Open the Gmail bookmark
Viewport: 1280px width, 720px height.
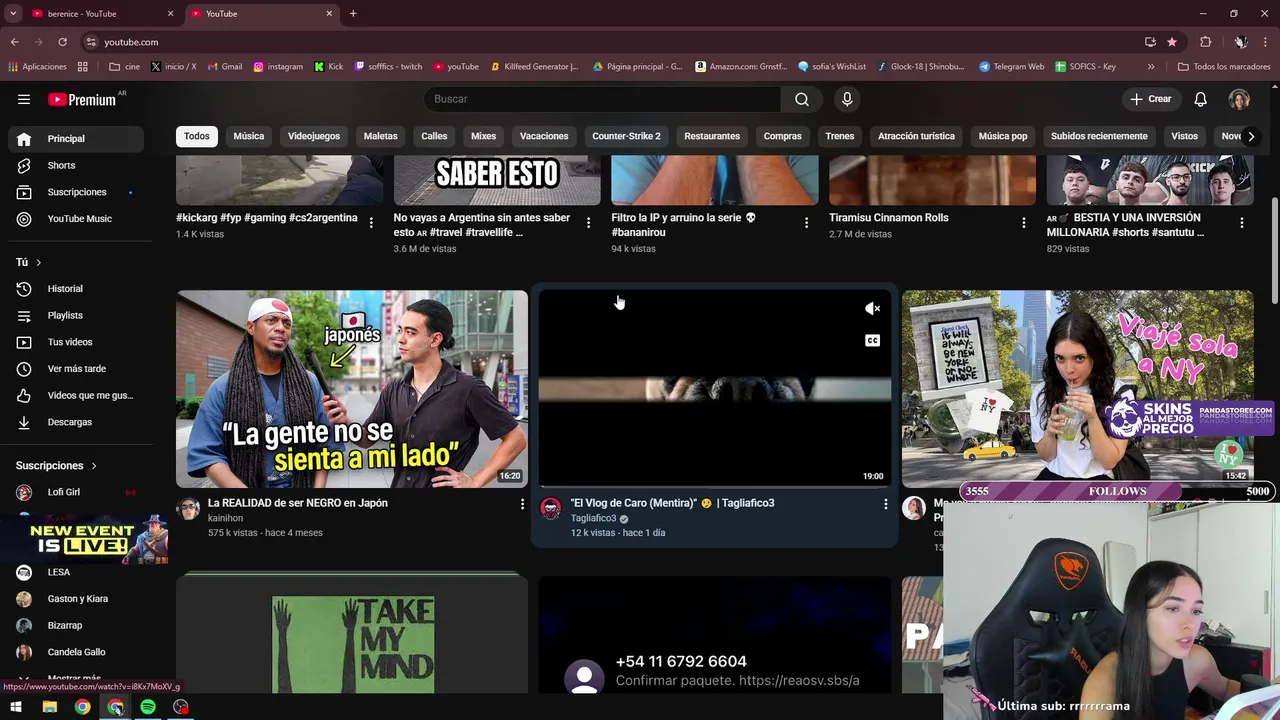[x=225, y=67]
